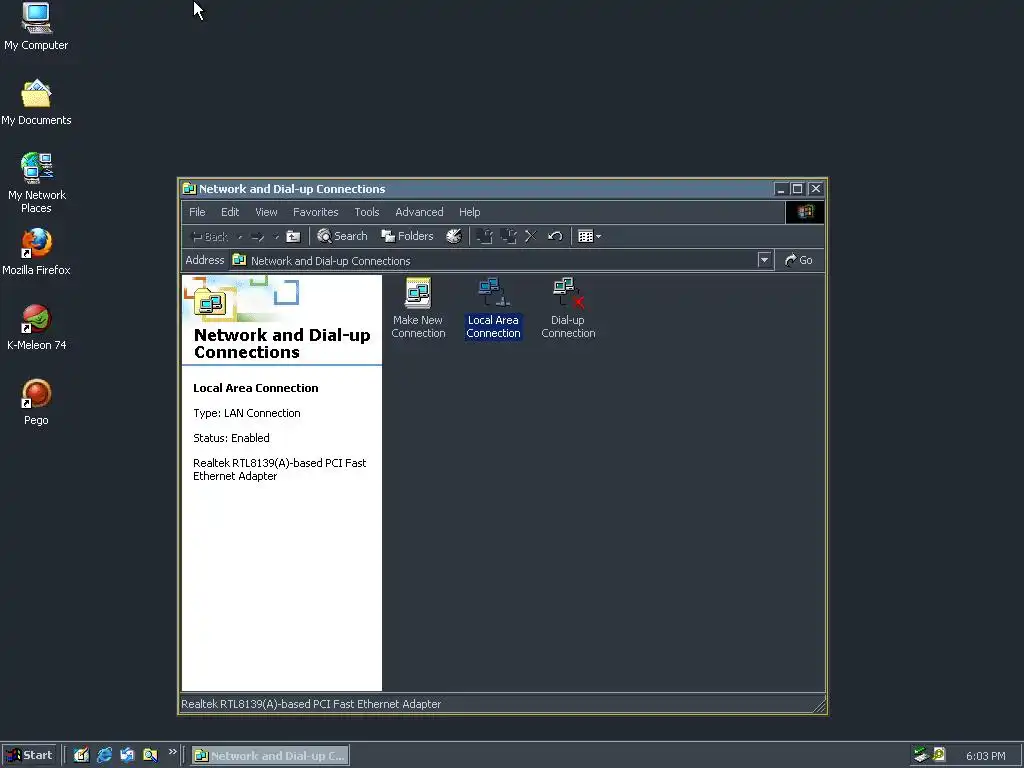Click the Undo toolbar icon
Screen dimensions: 1024x768
pos(555,236)
